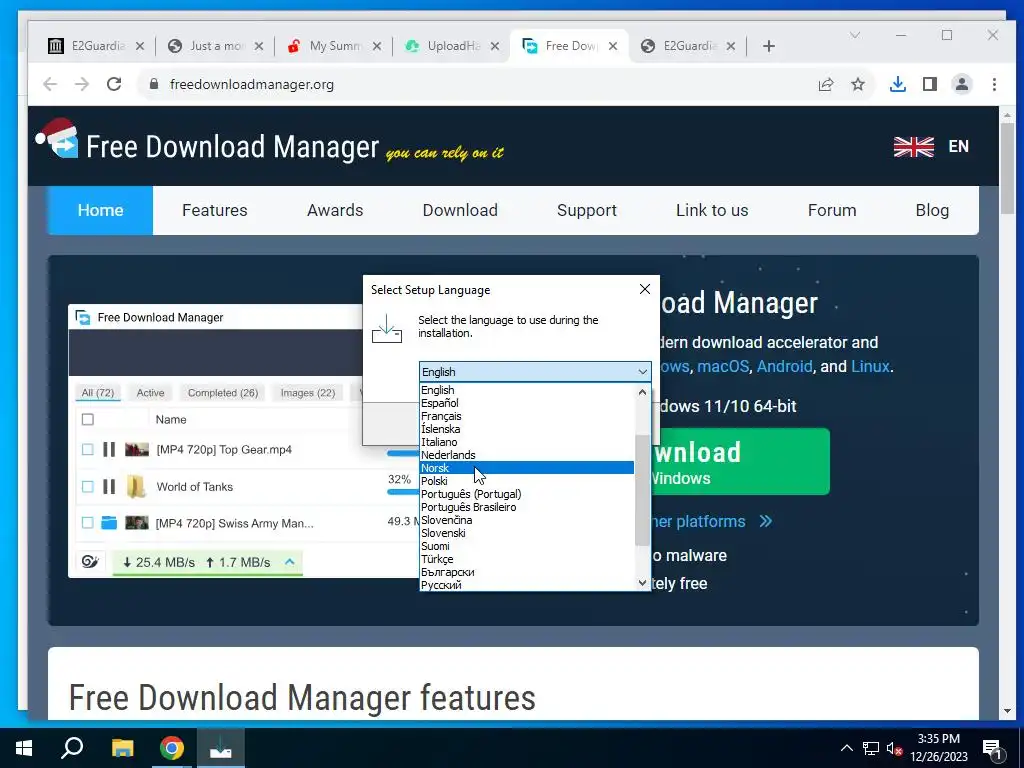The width and height of the screenshot is (1024, 768).
Task: Click the Chrome back arrow
Action: pyautogui.click(x=50, y=84)
